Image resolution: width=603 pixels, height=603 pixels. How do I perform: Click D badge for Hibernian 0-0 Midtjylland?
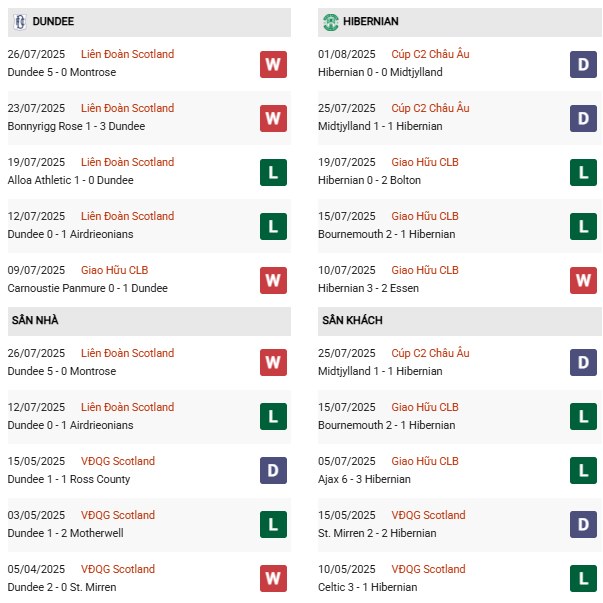point(583,64)
